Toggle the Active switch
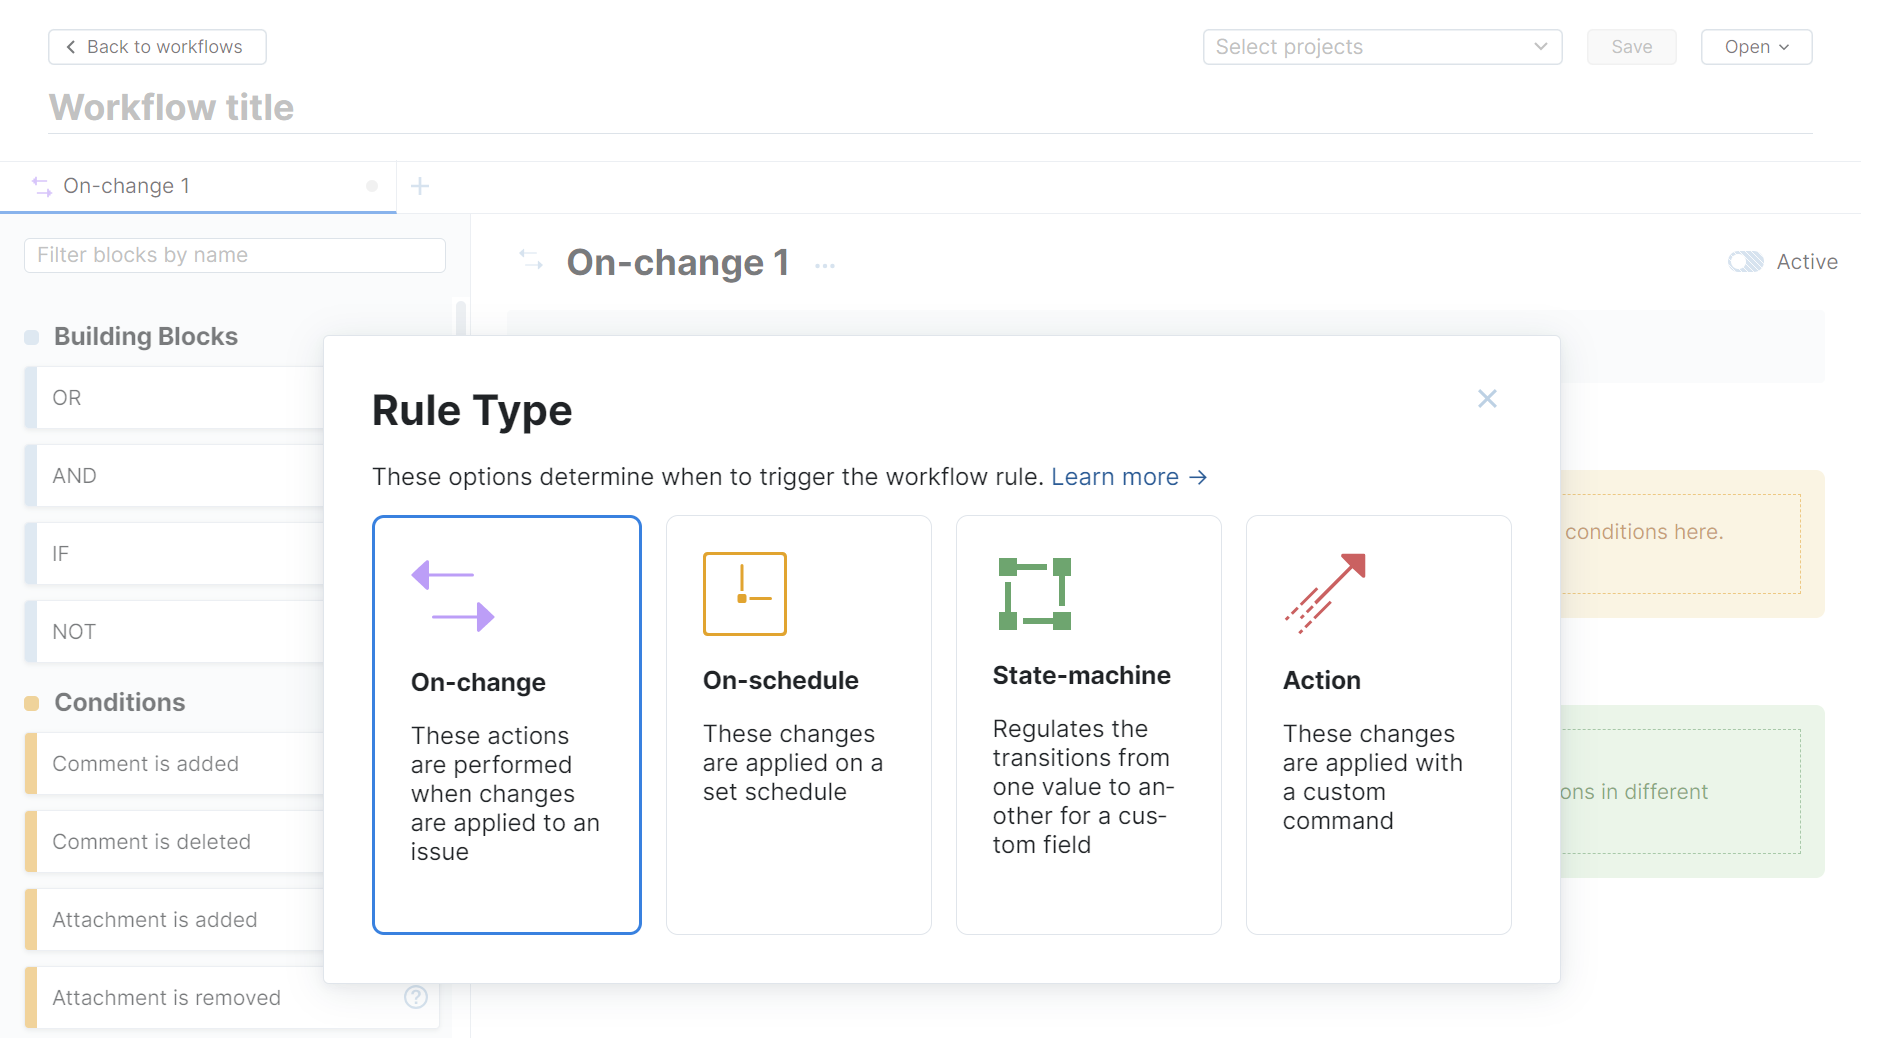This screenshot has height=1038, width=1880. coord(1746,262)
